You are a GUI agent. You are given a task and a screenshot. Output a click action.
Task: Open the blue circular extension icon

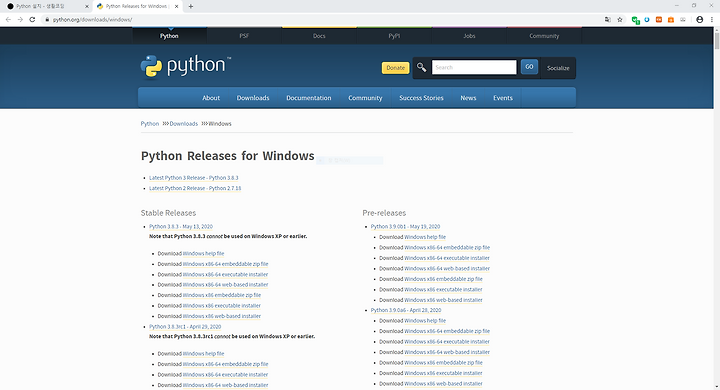click(647, 19)
